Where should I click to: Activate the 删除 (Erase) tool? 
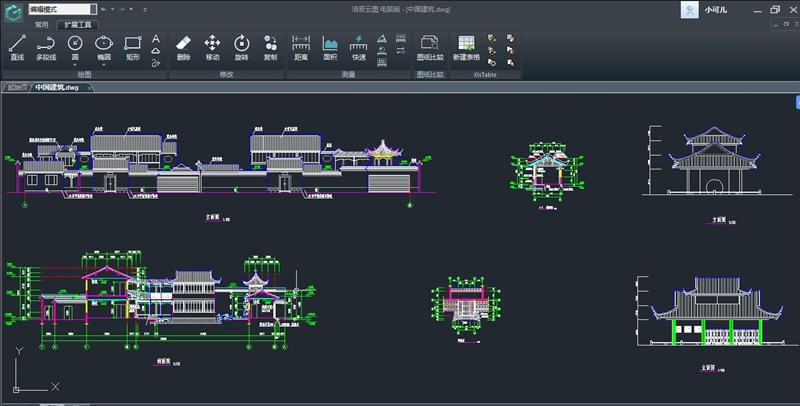[183, 47]
